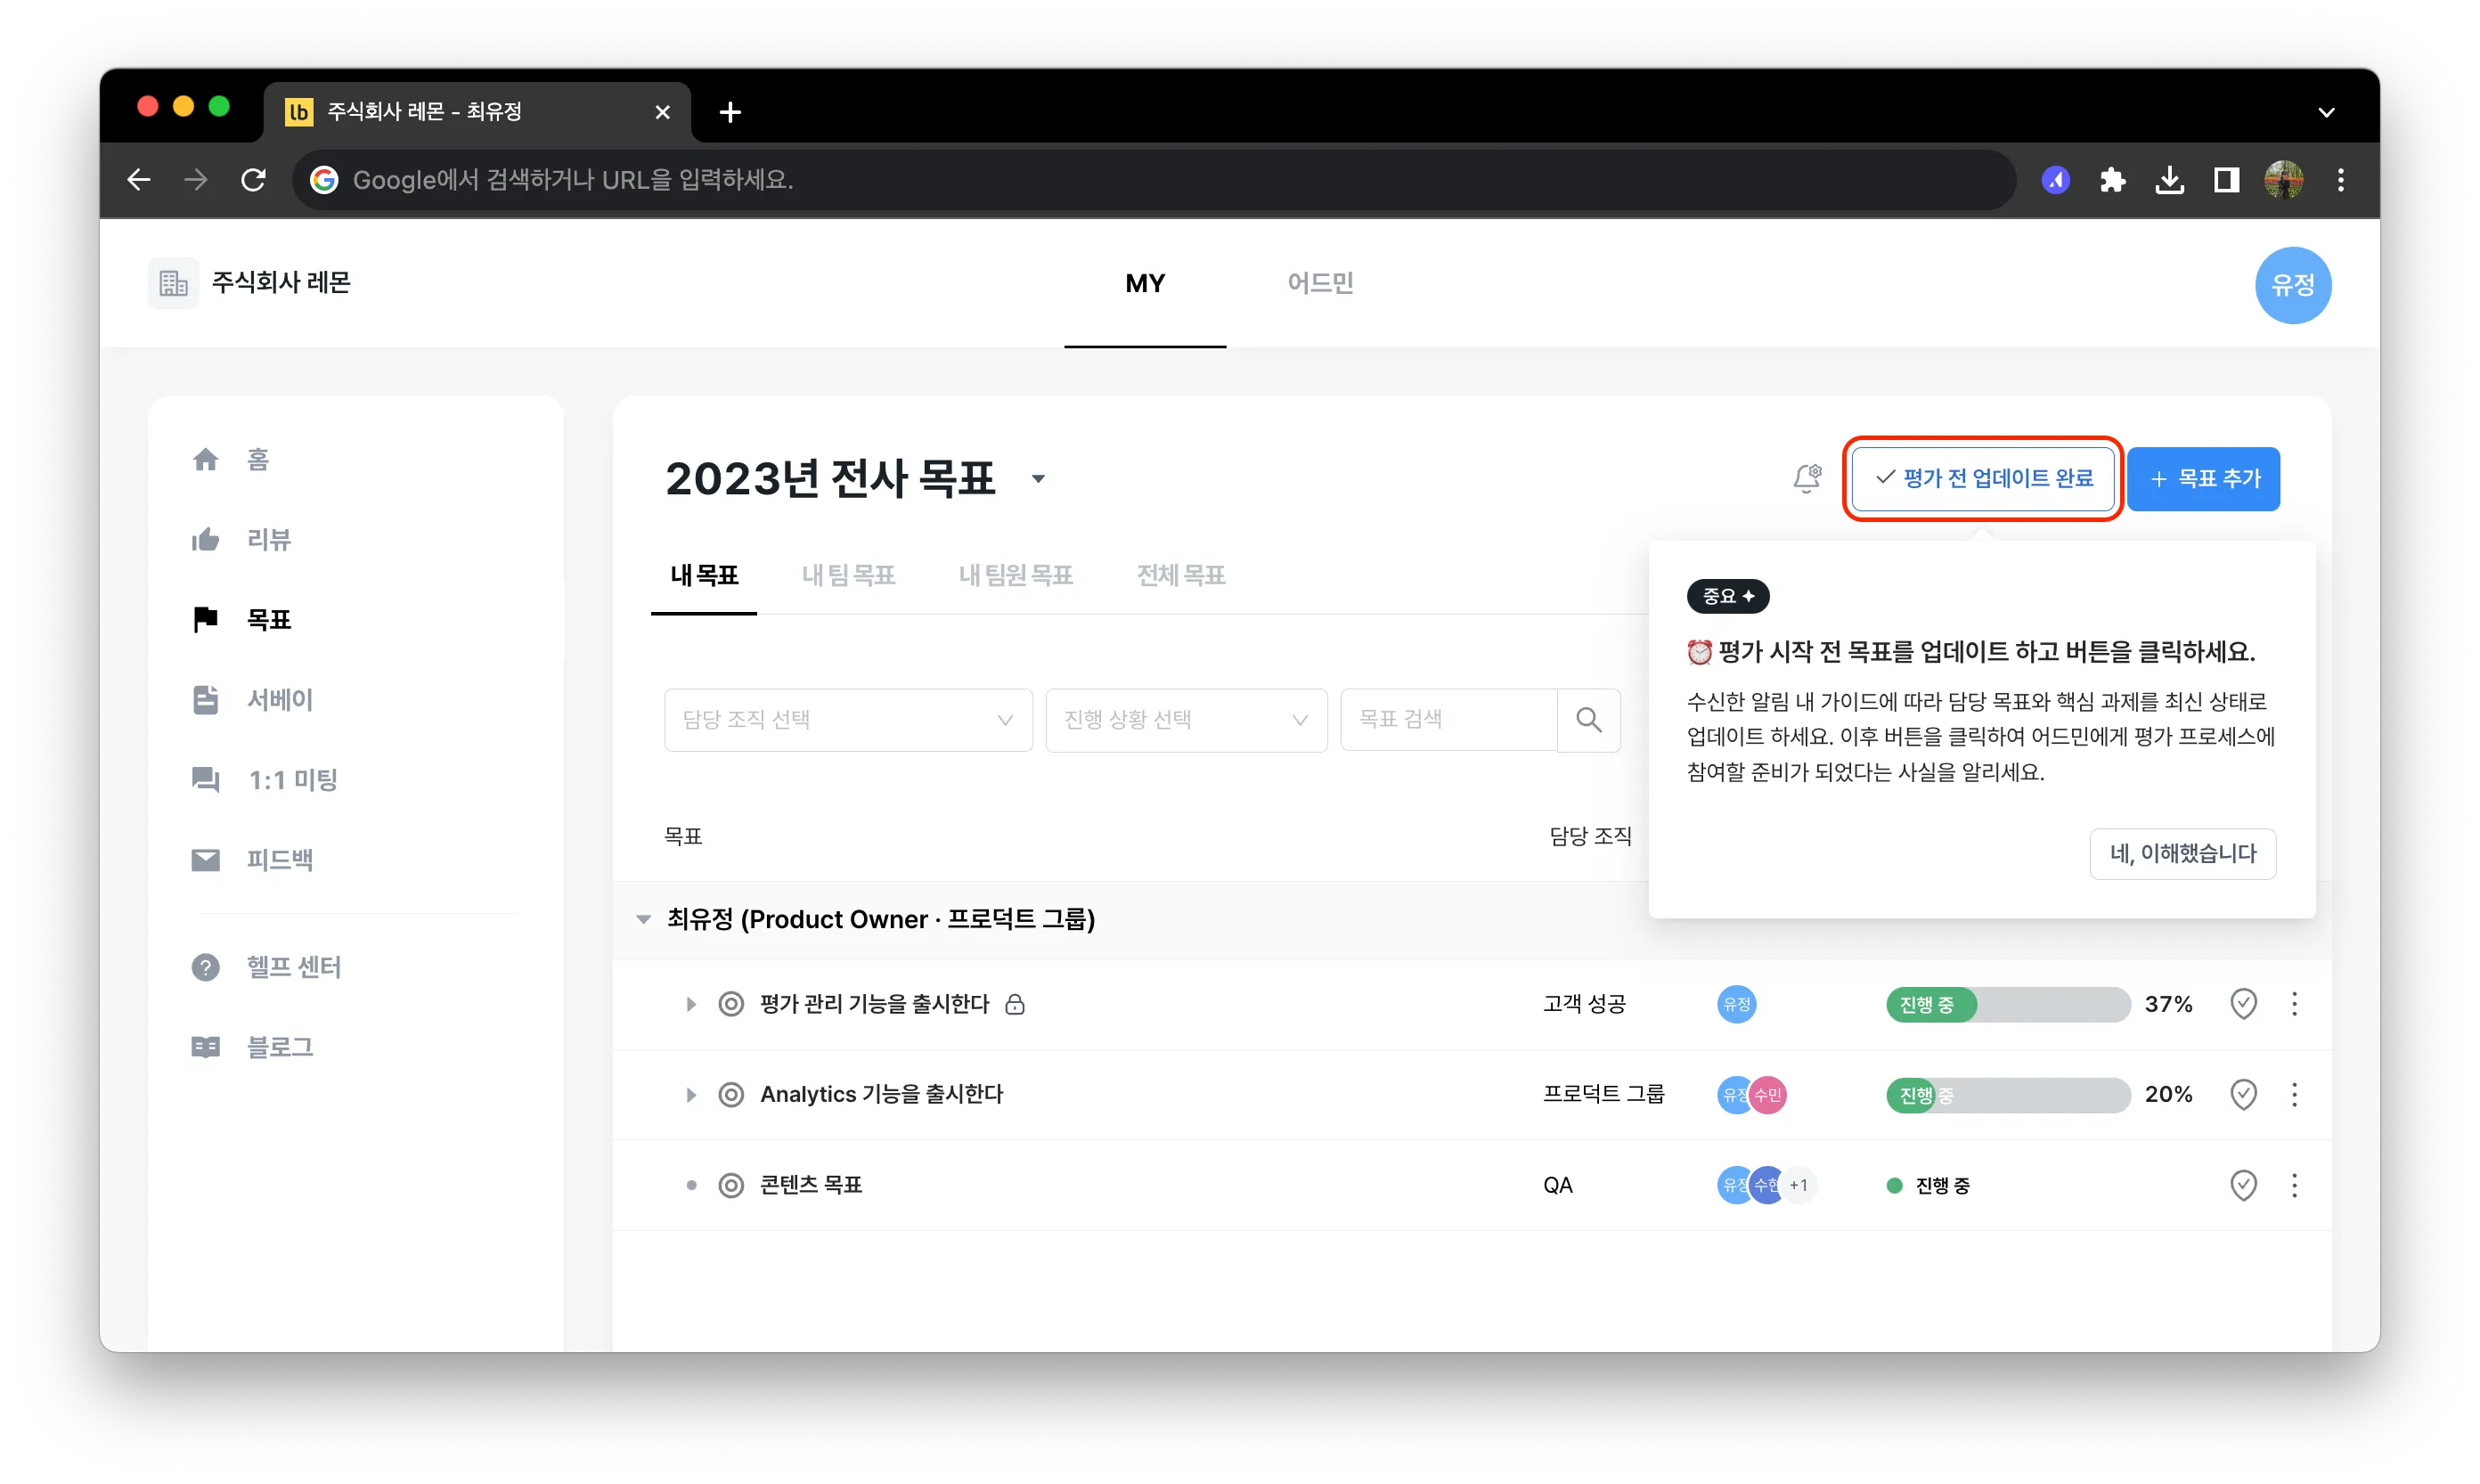Toggle check-in shield for Analytics goal
Screen dimensions: 2480x1484
[2243, 1094]
